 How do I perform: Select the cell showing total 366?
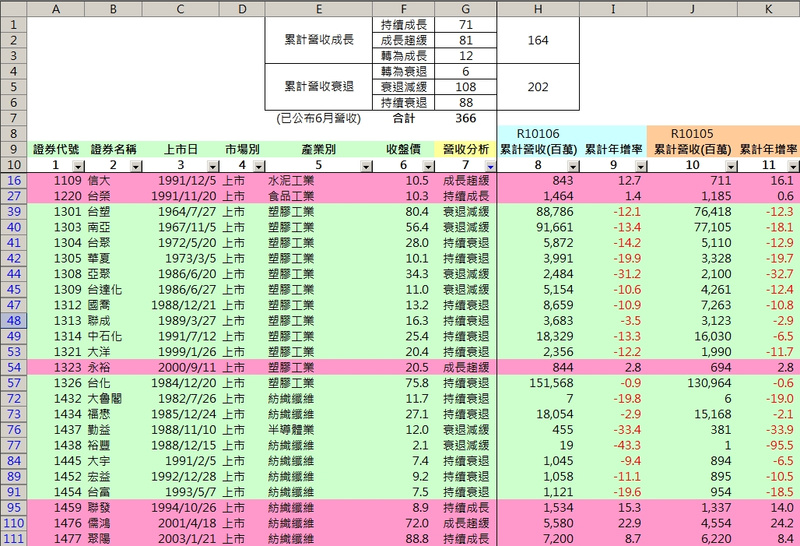point(465,118)
